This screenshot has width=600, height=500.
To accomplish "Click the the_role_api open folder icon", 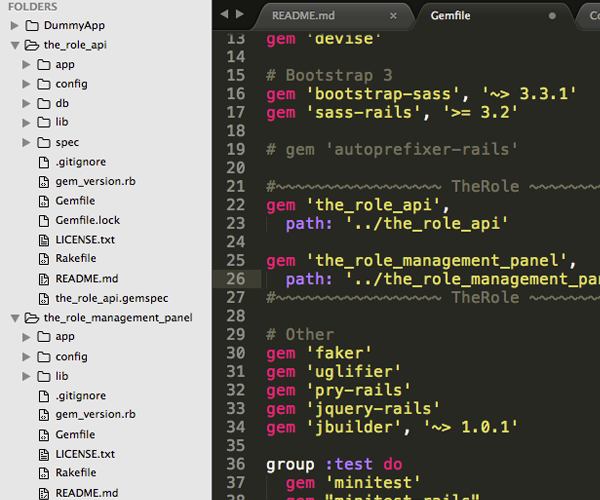I will pos(32,45).
